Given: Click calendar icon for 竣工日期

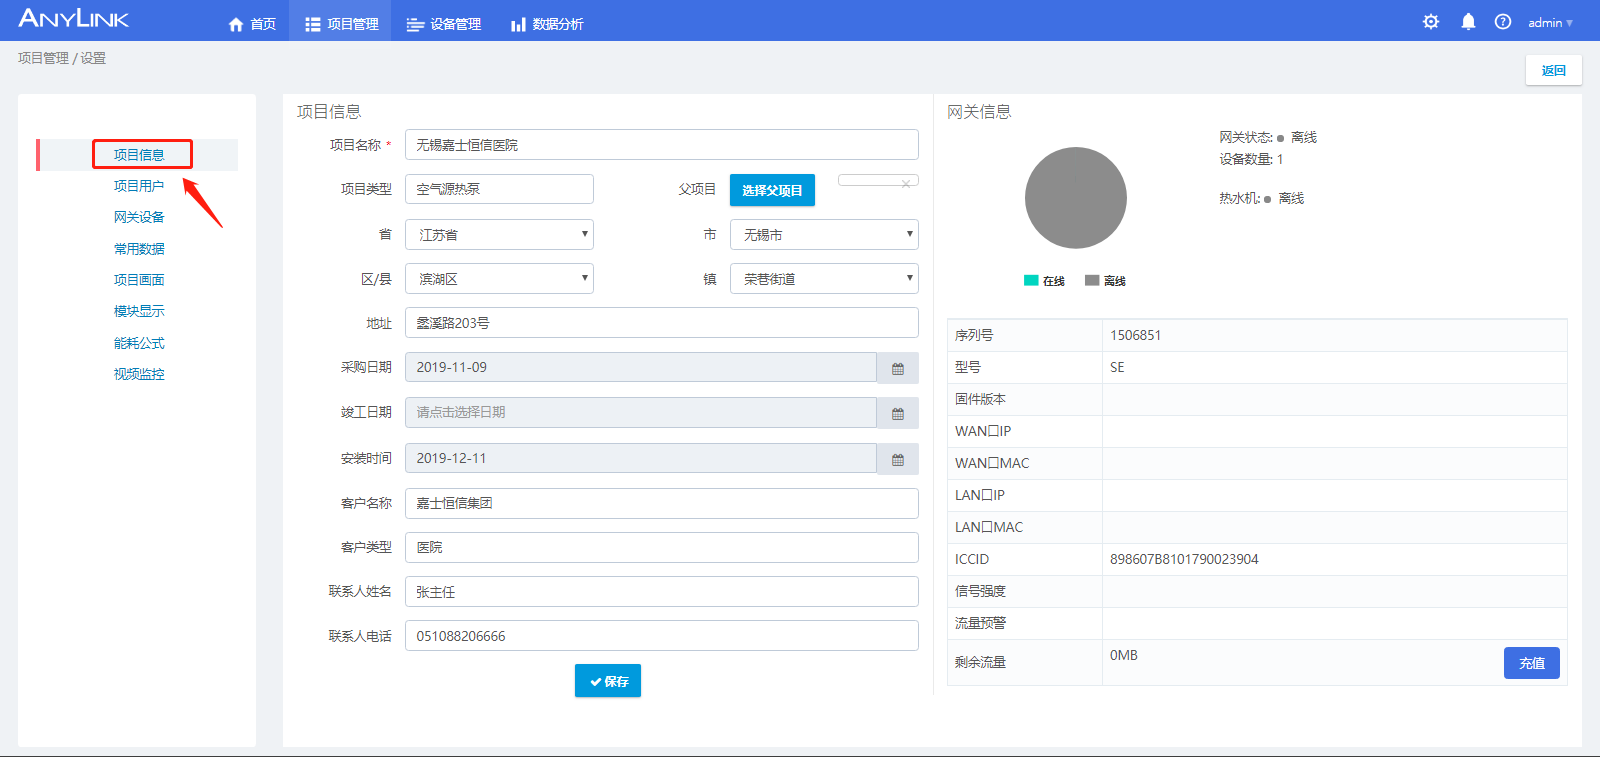Looking at the screenshot, I should click(898, 413).
